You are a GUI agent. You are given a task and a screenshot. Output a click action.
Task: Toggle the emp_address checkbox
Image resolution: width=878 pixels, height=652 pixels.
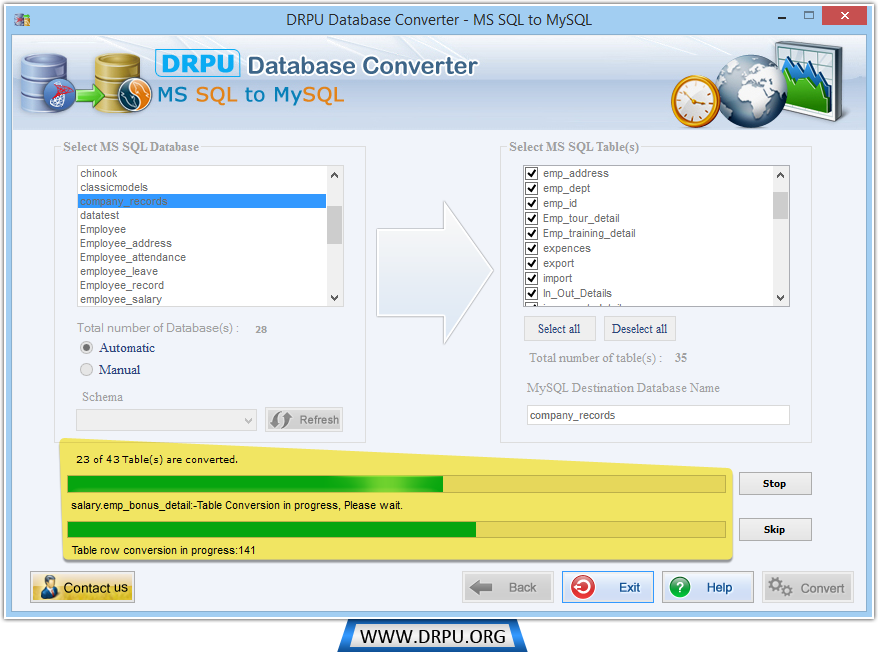531,174
